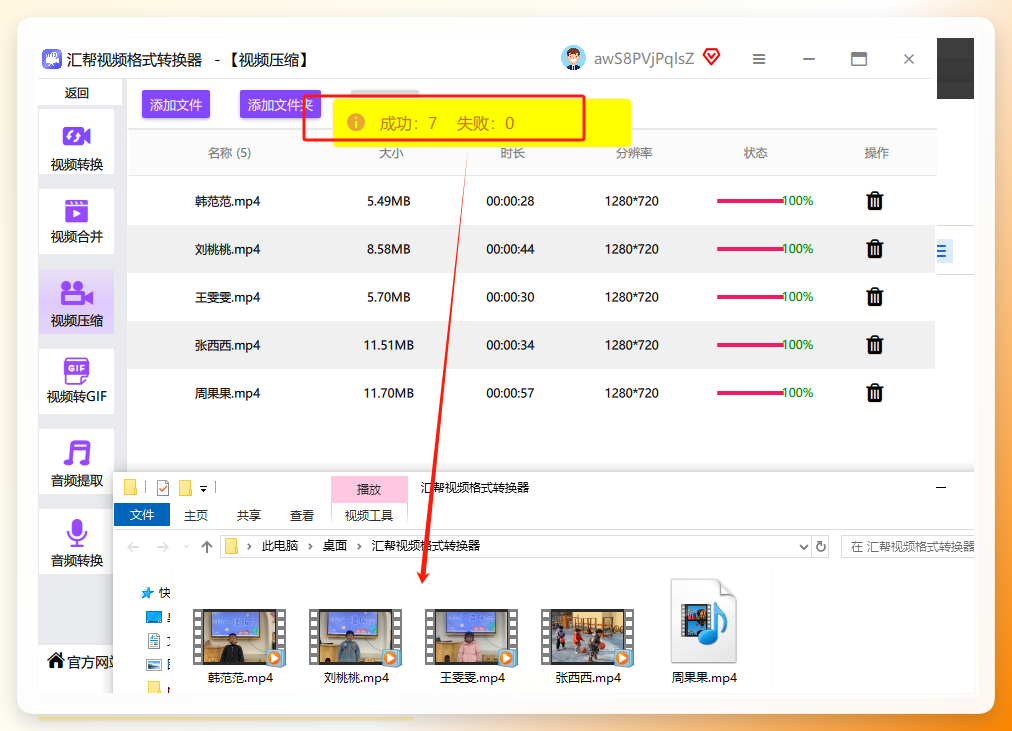1012x731 pixels.
Task: Click the new folder icon in Explorer toolbar
Action: [185, 488]
